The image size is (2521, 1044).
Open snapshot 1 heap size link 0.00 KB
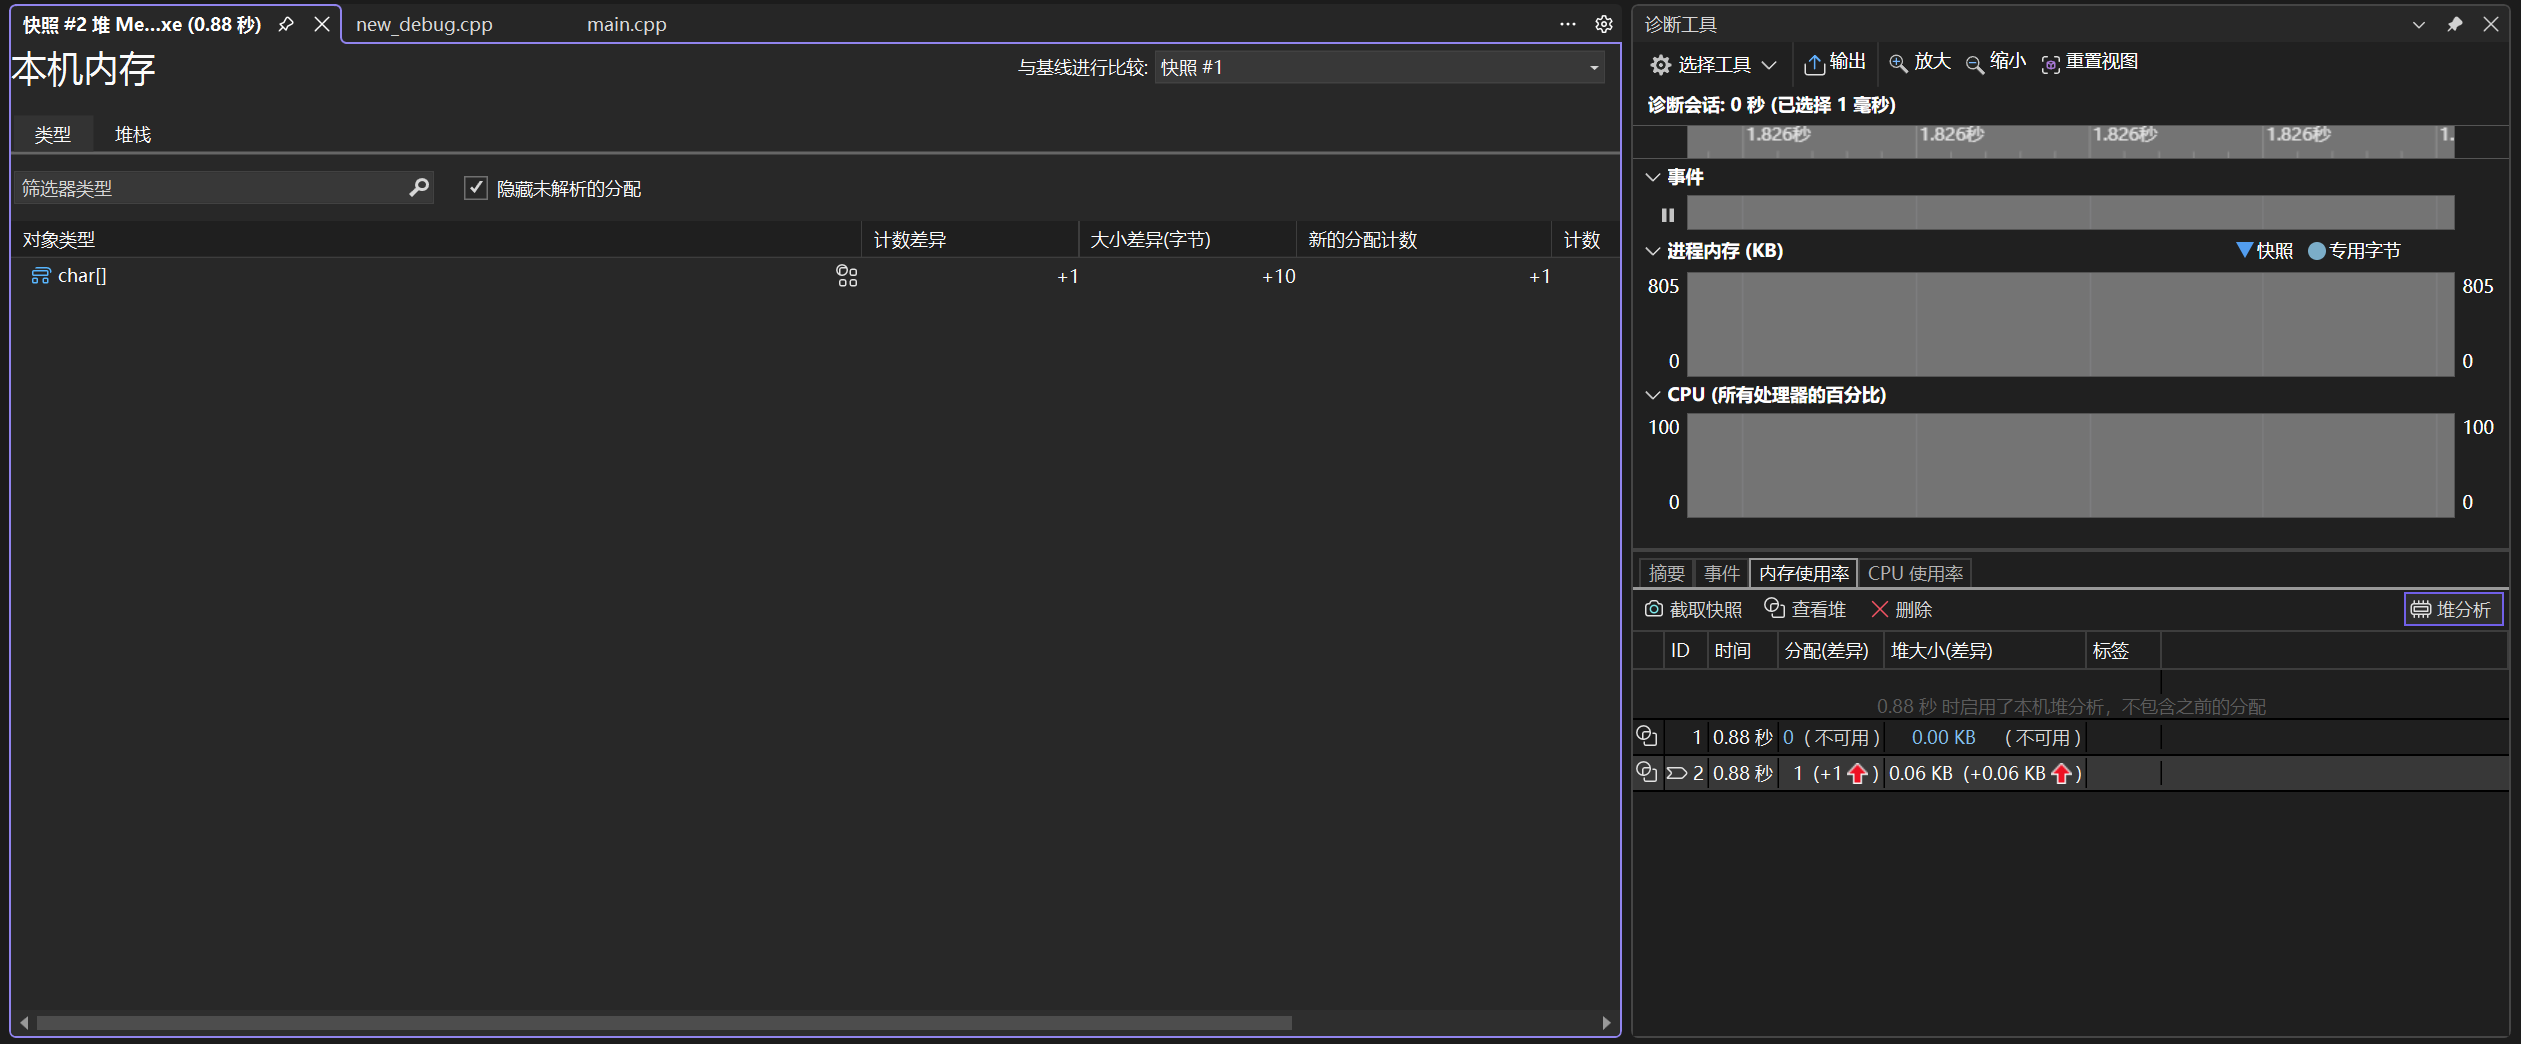pos(1943,738)
